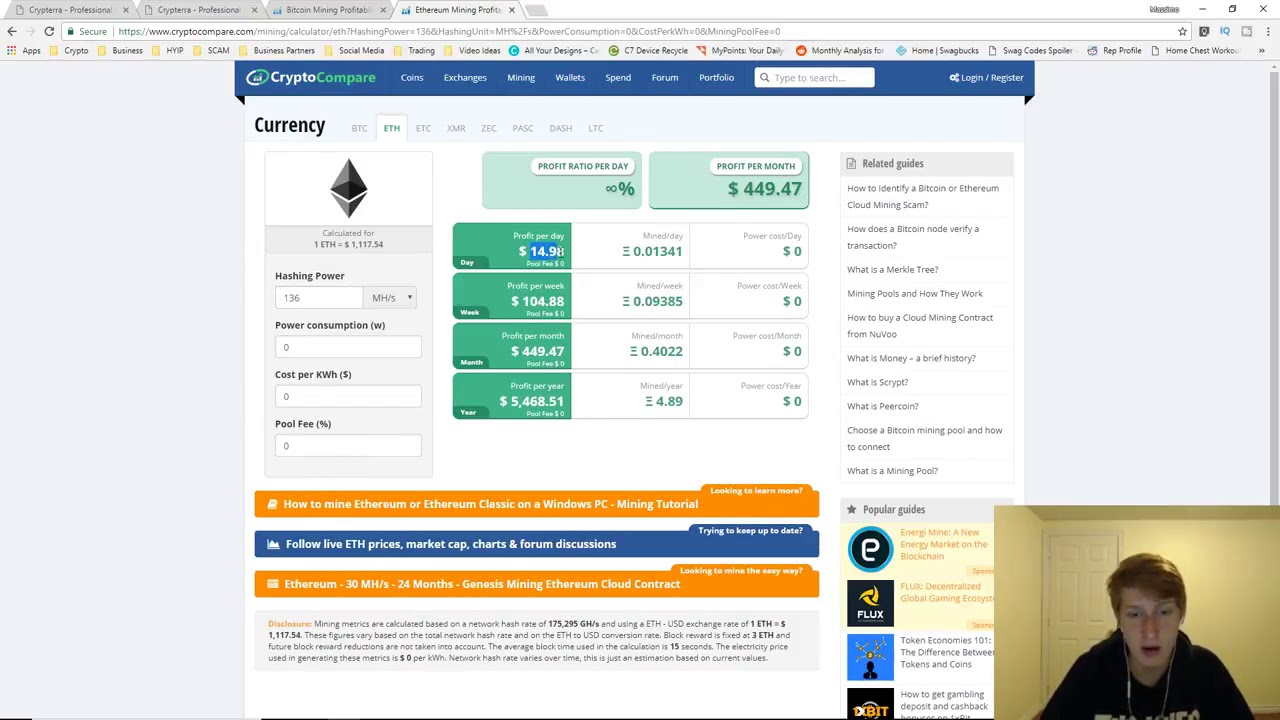The height and width of the screenshot is (720, 1280).
Task: Reload the page with the refresh icon
Action: tap(49, 31)
